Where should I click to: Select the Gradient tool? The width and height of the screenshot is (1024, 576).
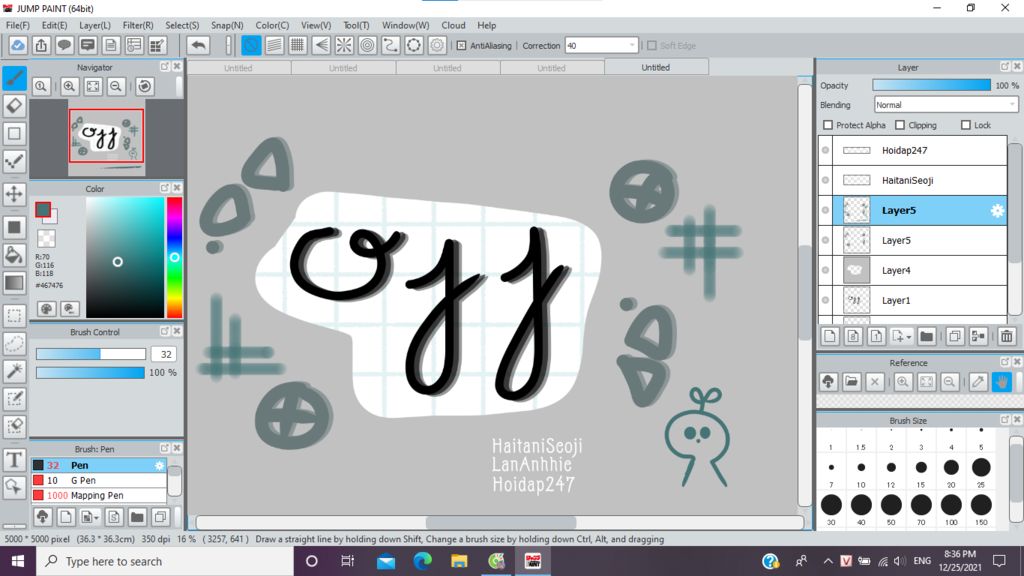click(14, 283)
